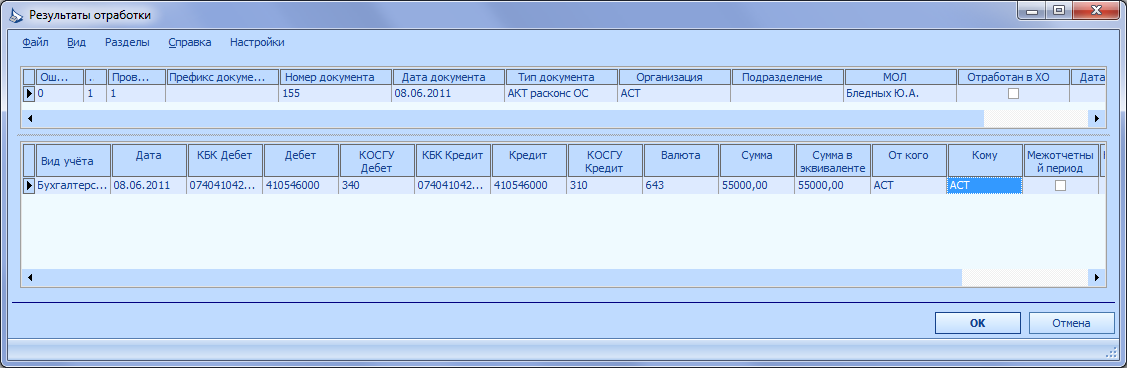This screenshot has width=1127, height=368.
Task: Click the КБК Дебет column header
Action: click(225, 160)
